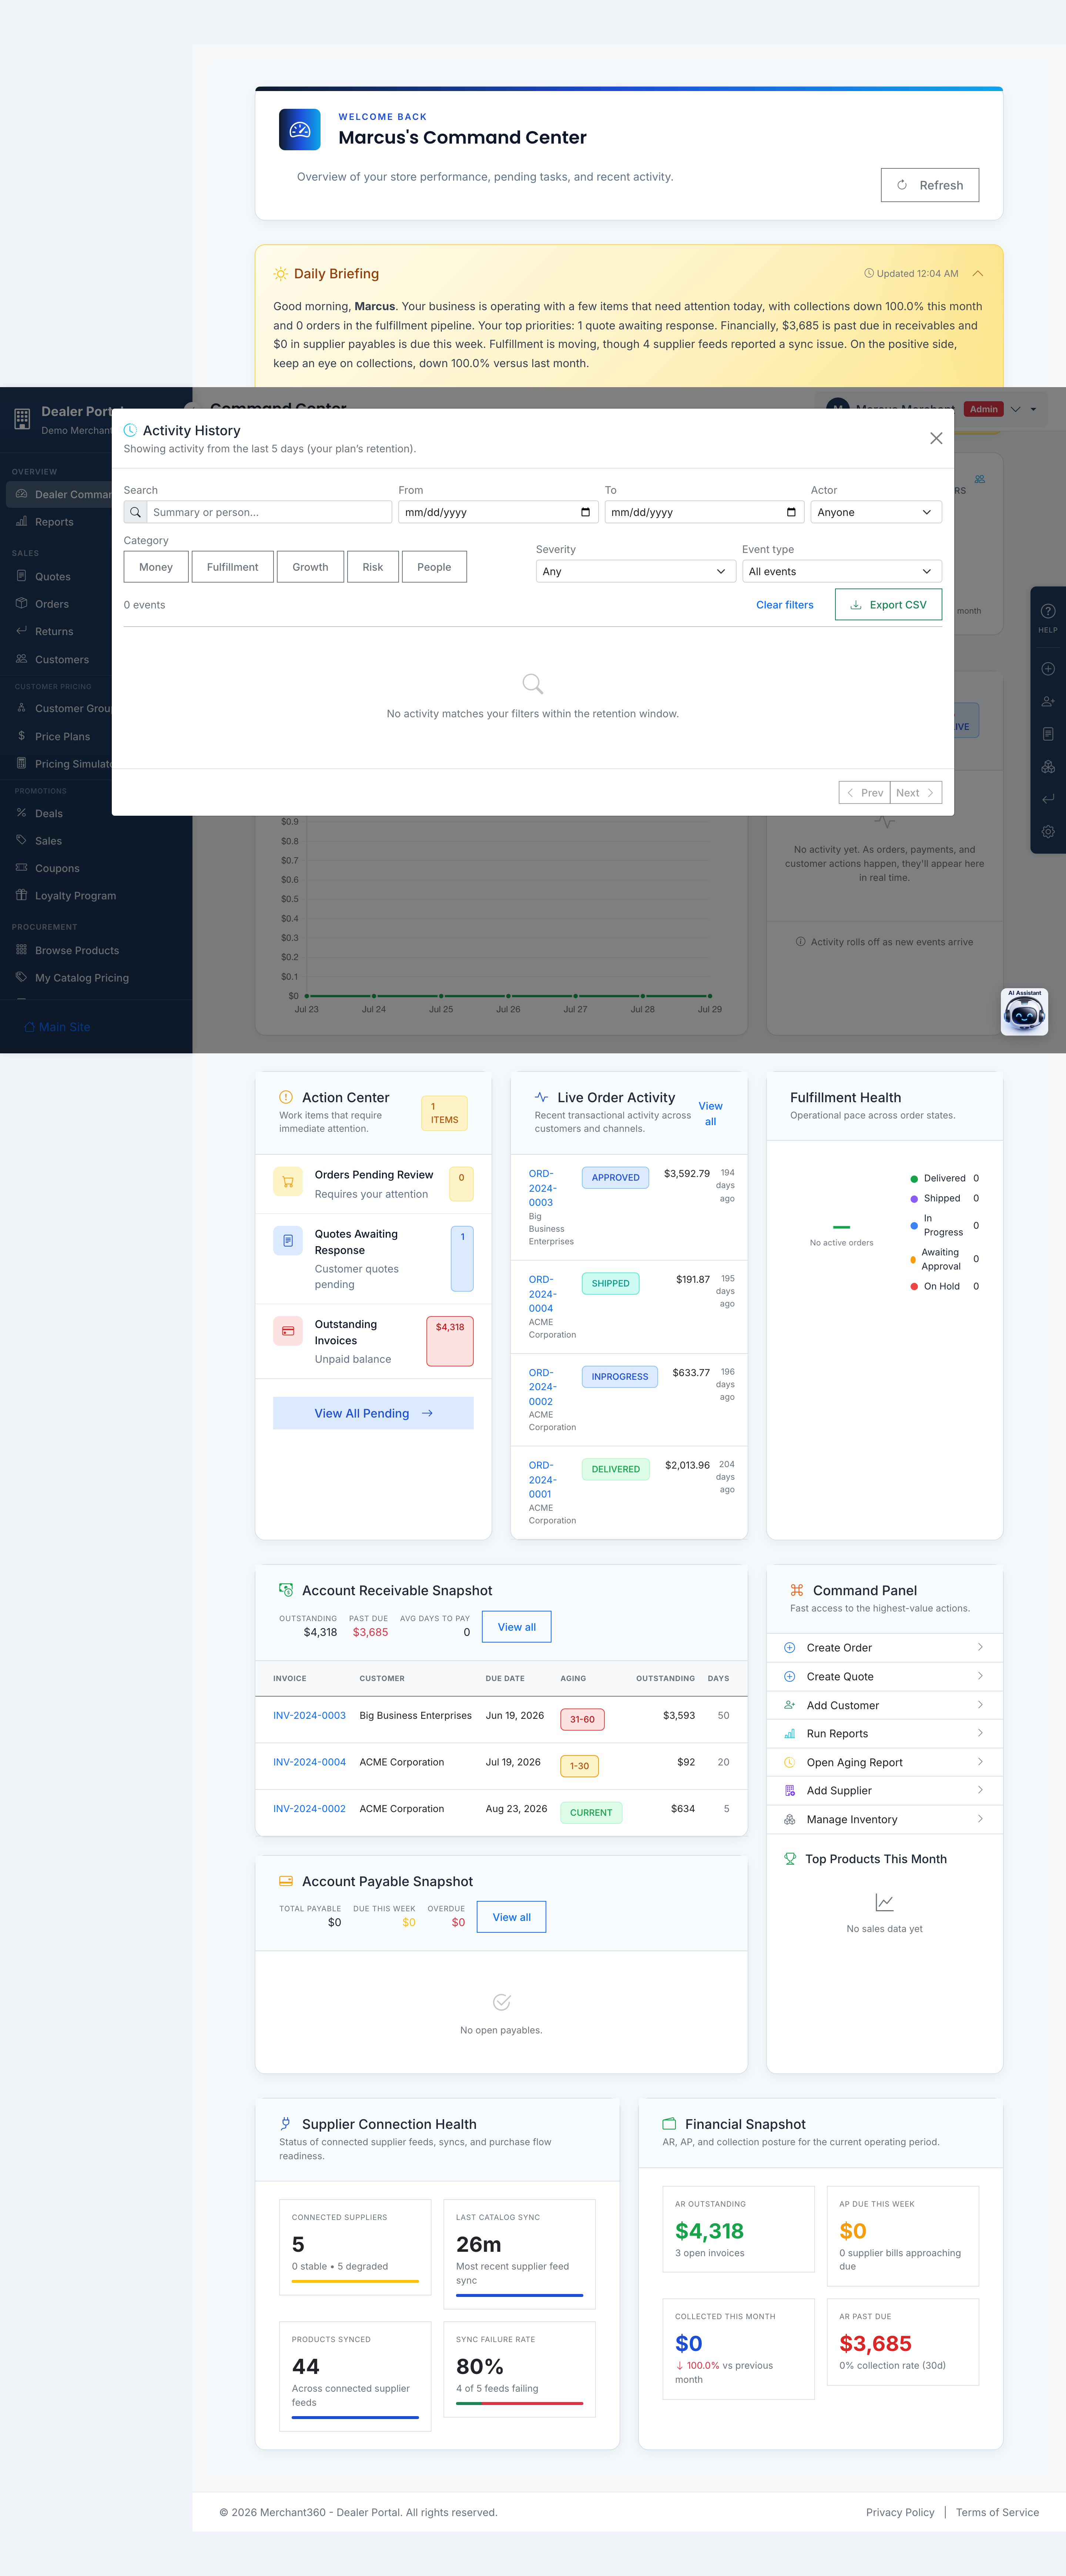The image size is (1066, 2576).
Task: Click the From date input field
Action: click(x=498, y=512)
